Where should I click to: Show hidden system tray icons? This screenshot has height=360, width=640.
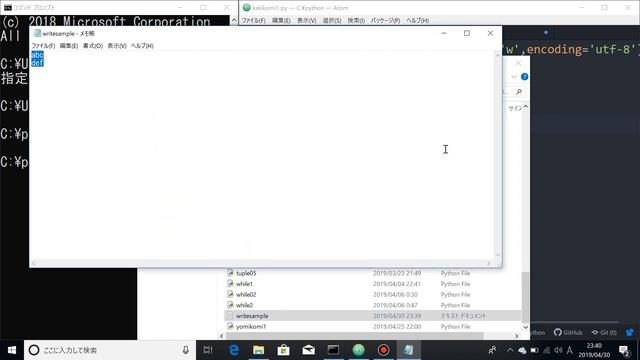(510, 350)
